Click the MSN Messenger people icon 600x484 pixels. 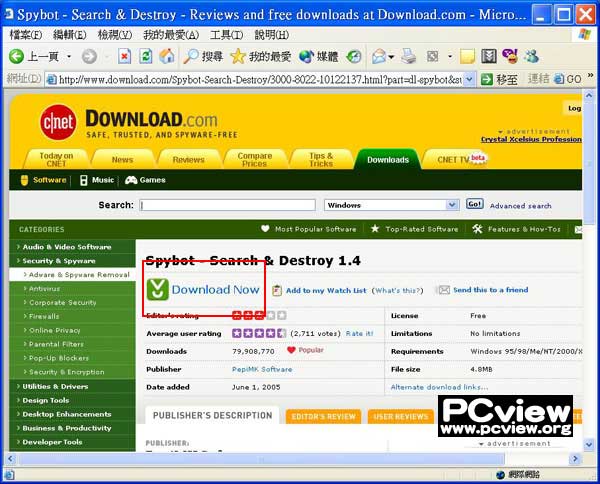point(532,57)
